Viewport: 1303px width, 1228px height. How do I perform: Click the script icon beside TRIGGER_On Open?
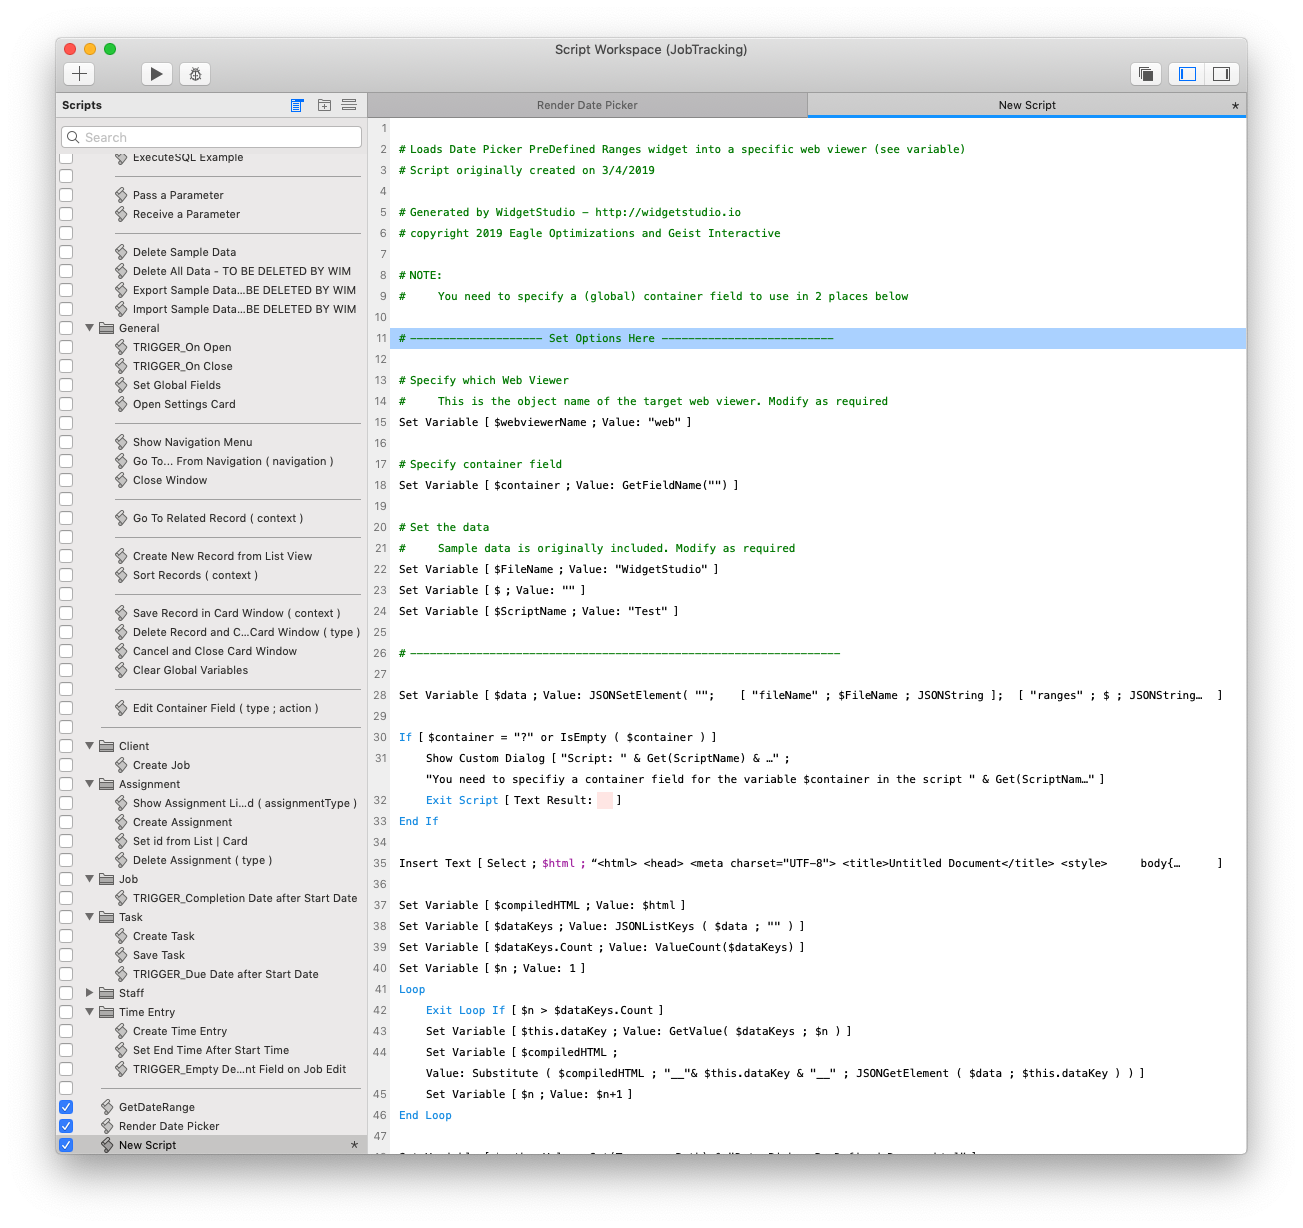click(121, 347)
